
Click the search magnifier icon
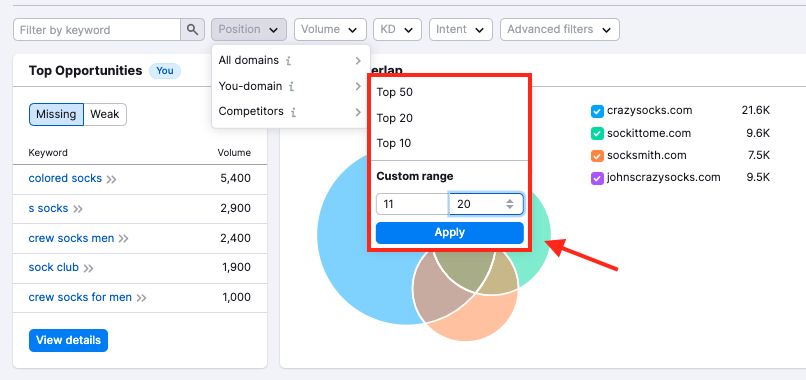[192, 30]
